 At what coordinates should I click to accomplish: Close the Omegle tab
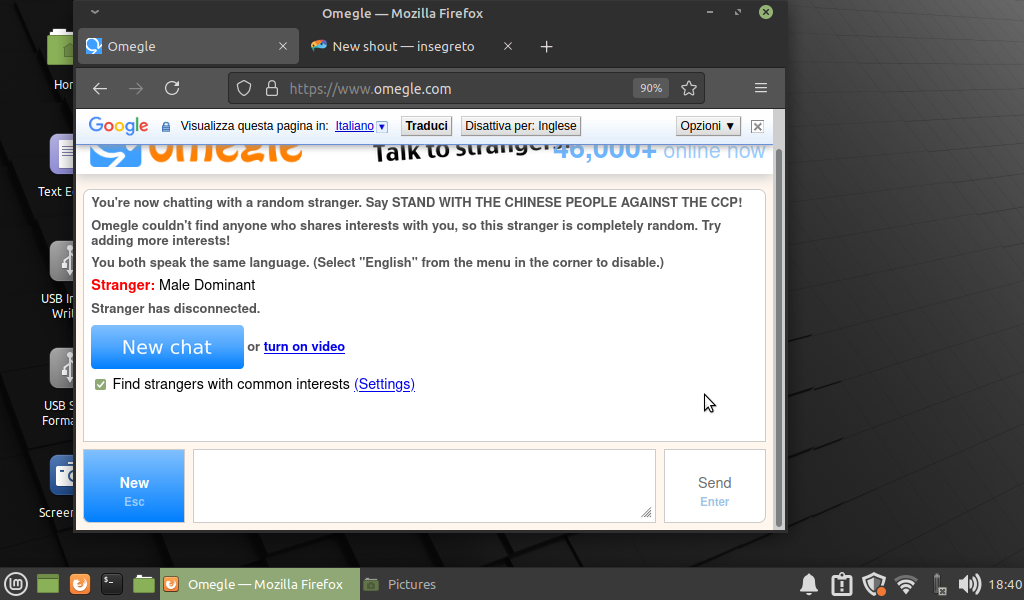point(283,46)
